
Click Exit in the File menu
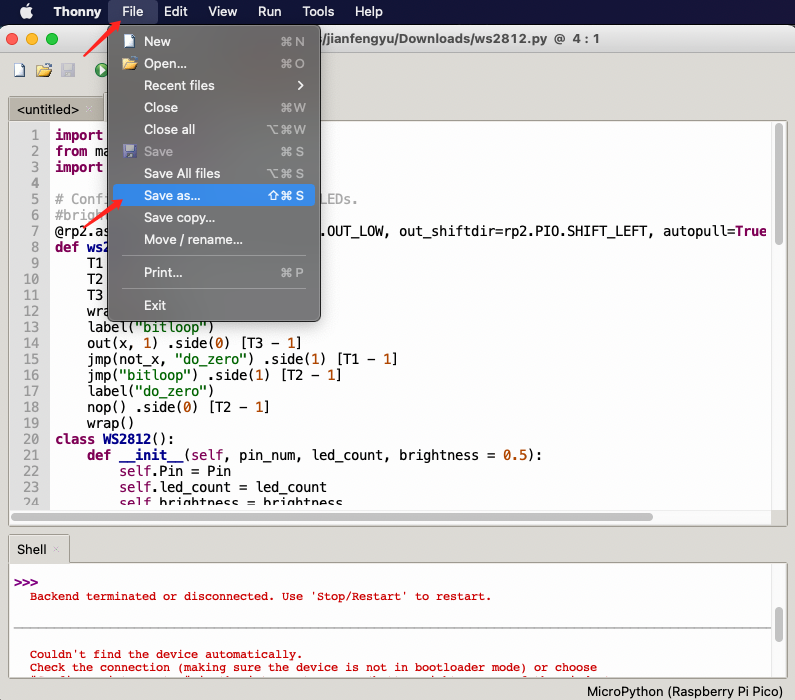tap(214, 305)
